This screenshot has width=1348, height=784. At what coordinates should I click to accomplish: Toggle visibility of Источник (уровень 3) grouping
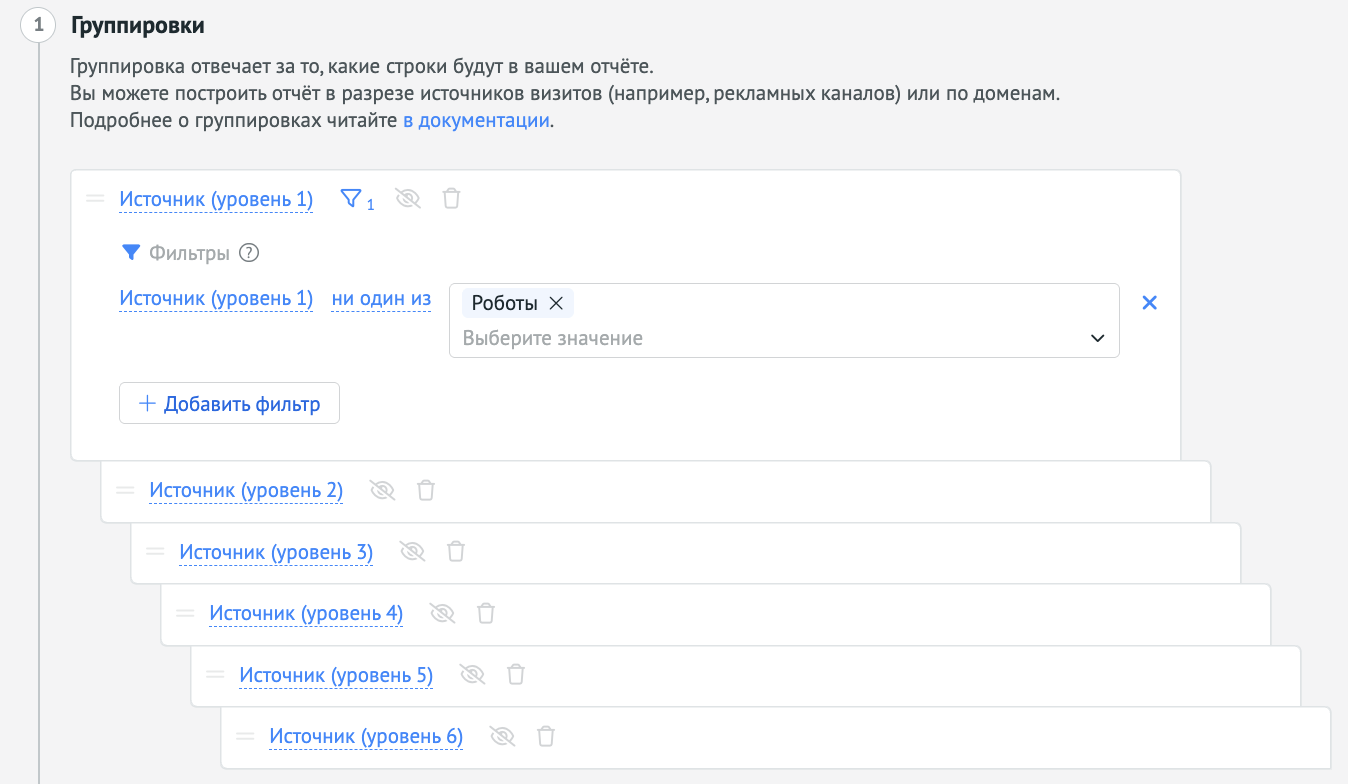tap(413, 551)
